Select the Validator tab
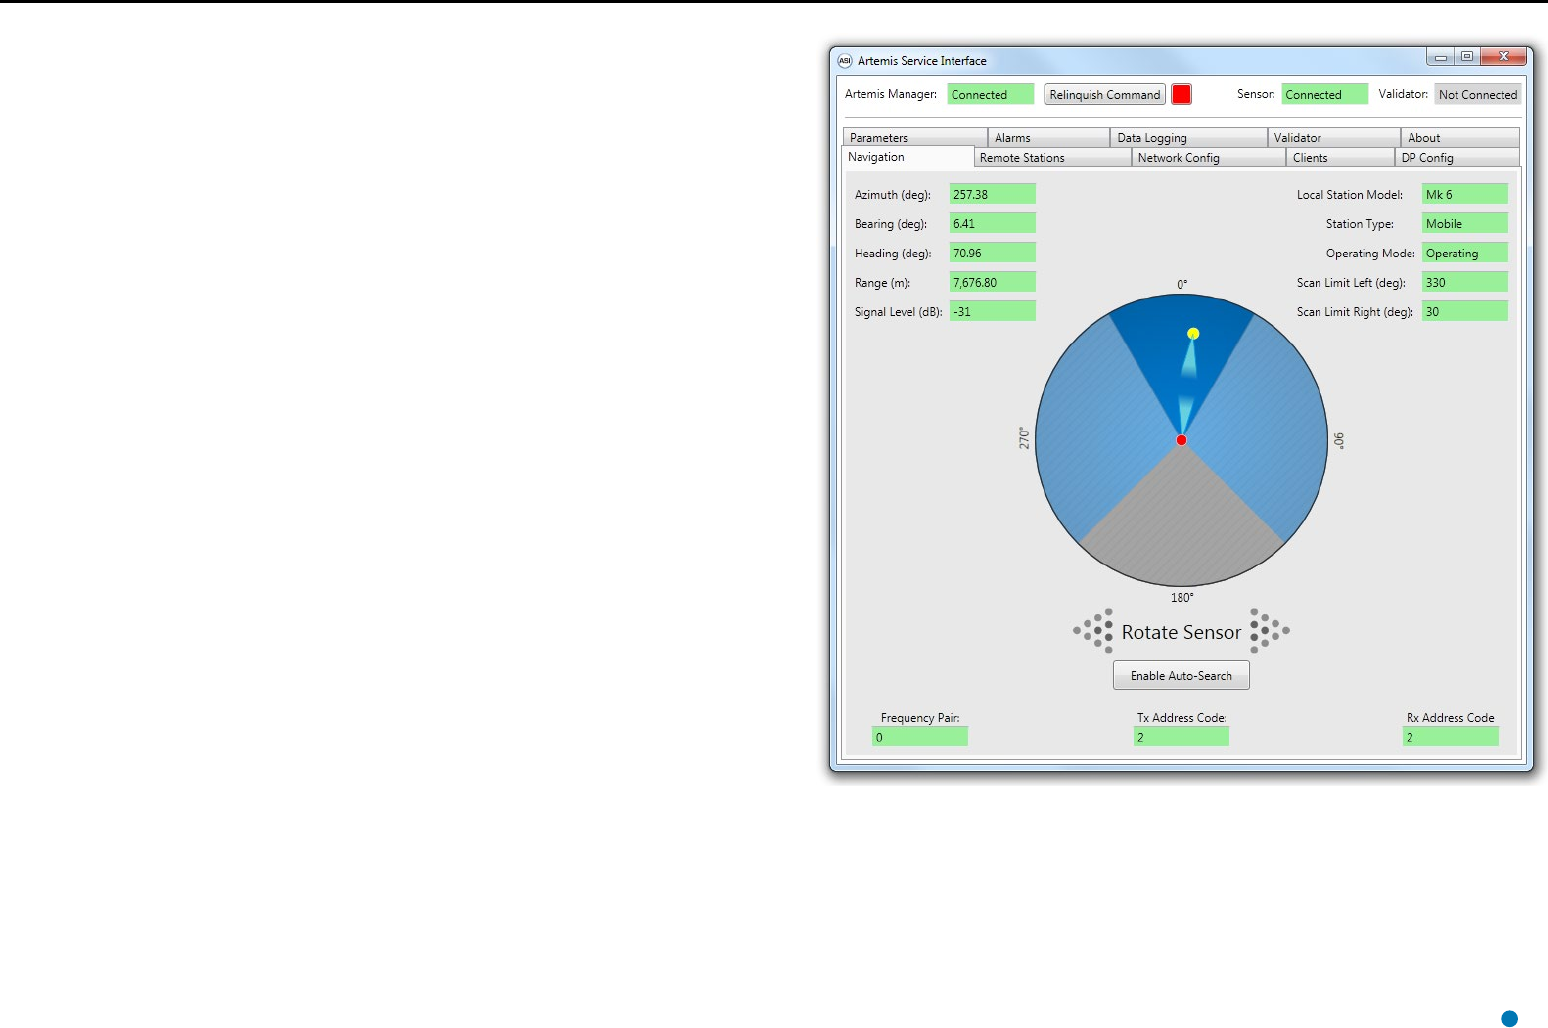Screen dimensions: 1548x1028 coord(1334,137)
